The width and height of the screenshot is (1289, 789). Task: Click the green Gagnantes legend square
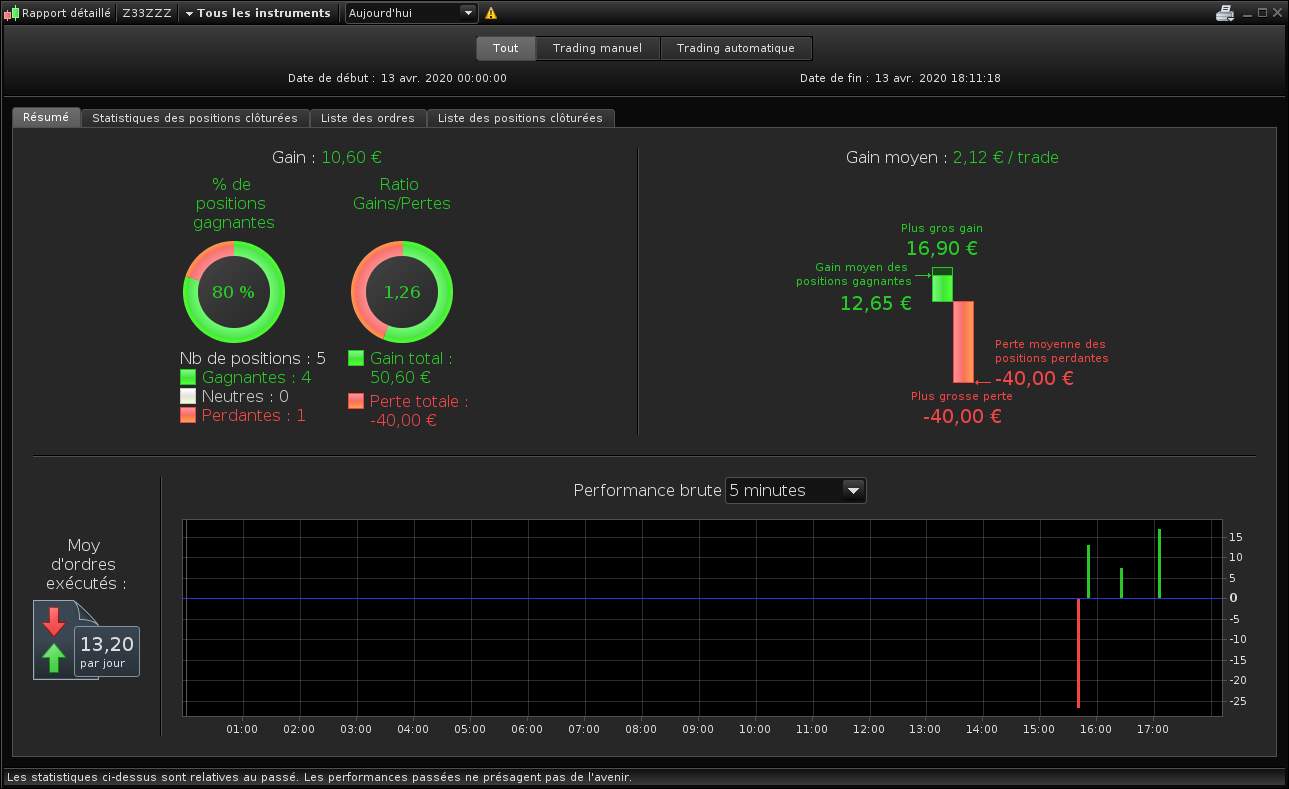pyautogui.click(x=188, y=377)
